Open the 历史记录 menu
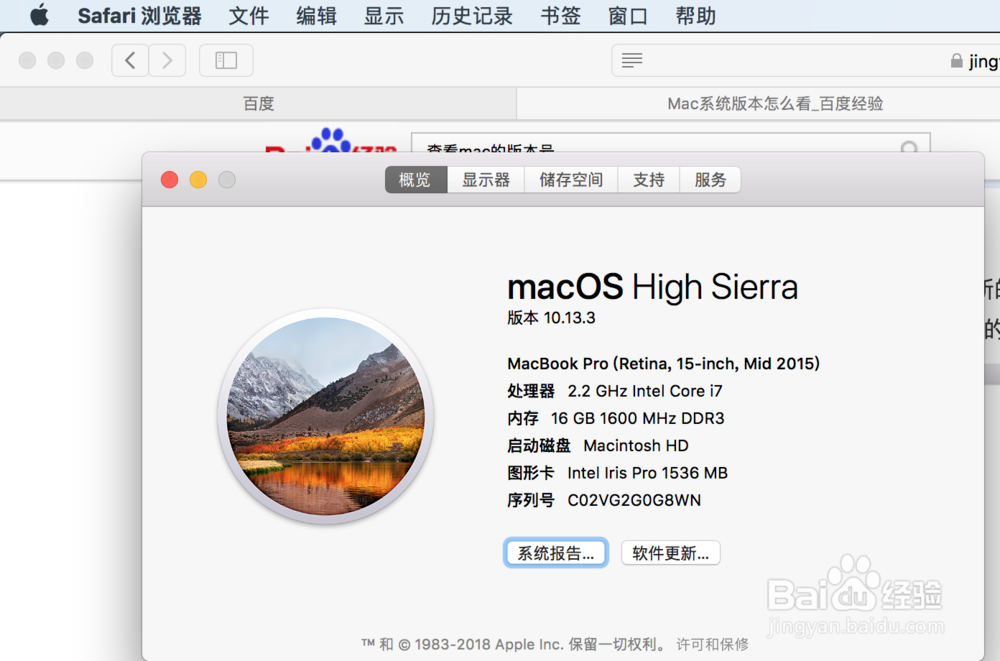This screenshot has width=1000, height=661. 472,15
